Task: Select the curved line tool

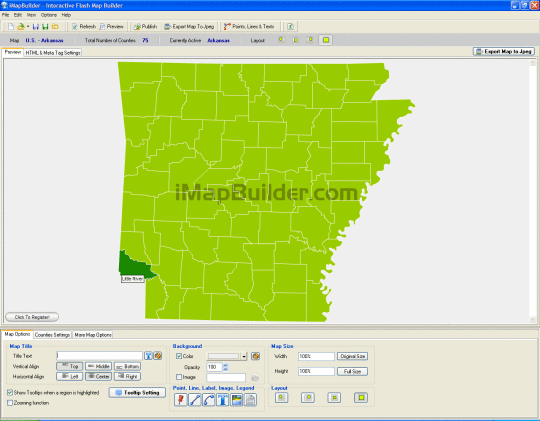Action: [x=208, y=400]
